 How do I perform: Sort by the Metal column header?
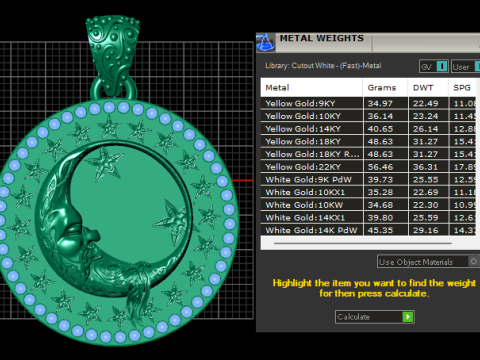pyautogui.click(x=311, y=88)
